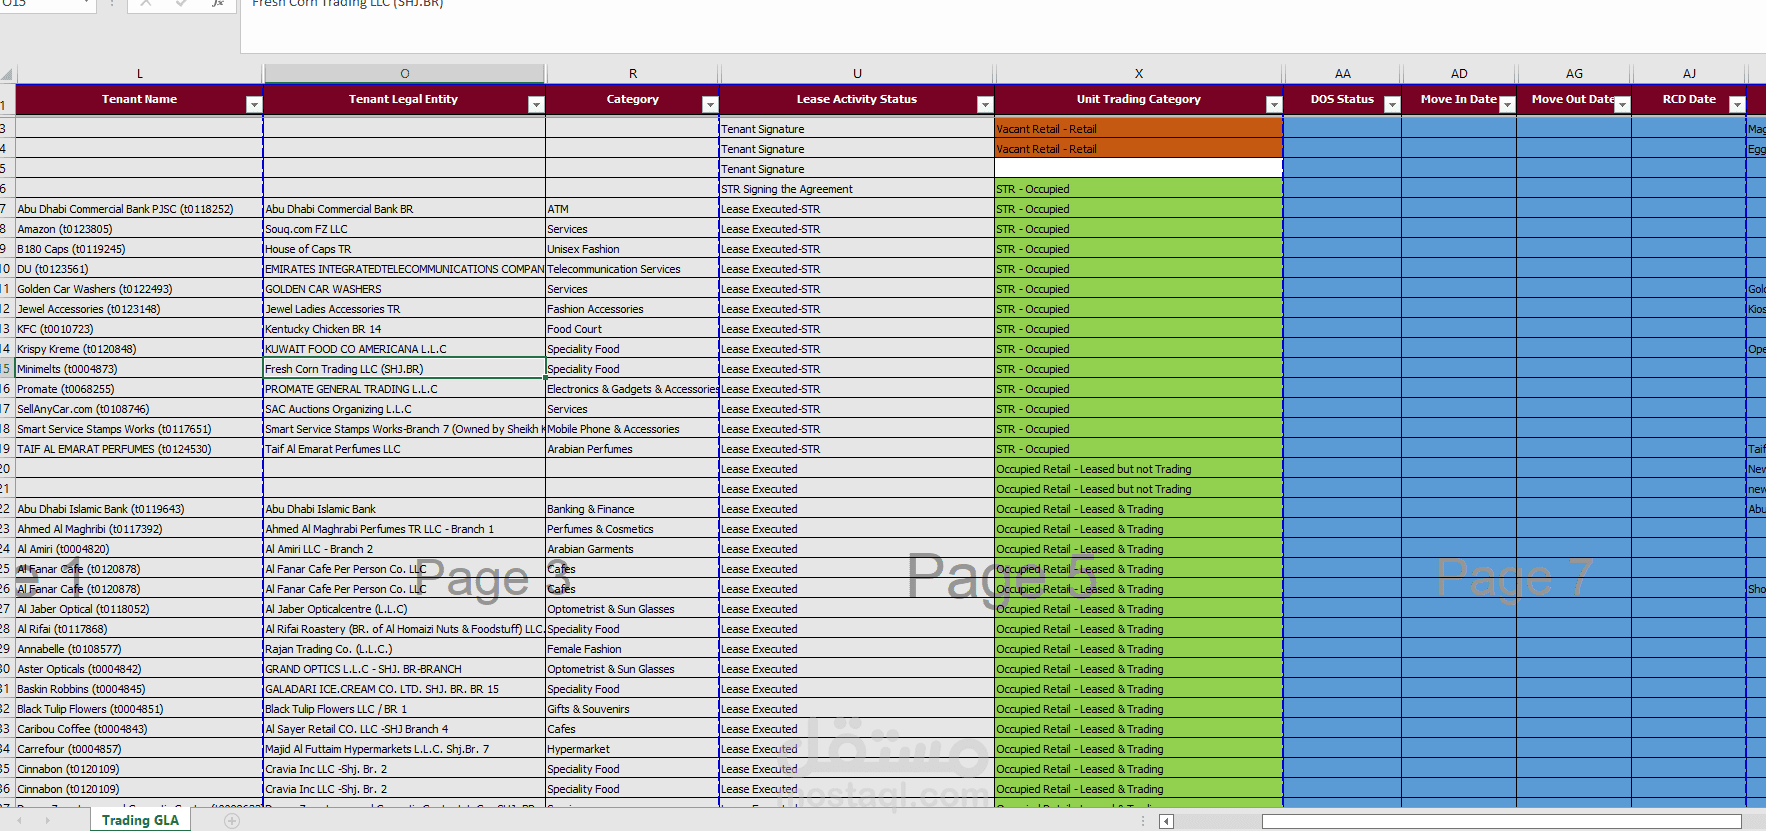Select the SellAnyCar.com (t0108746) cell

point(140,409)
